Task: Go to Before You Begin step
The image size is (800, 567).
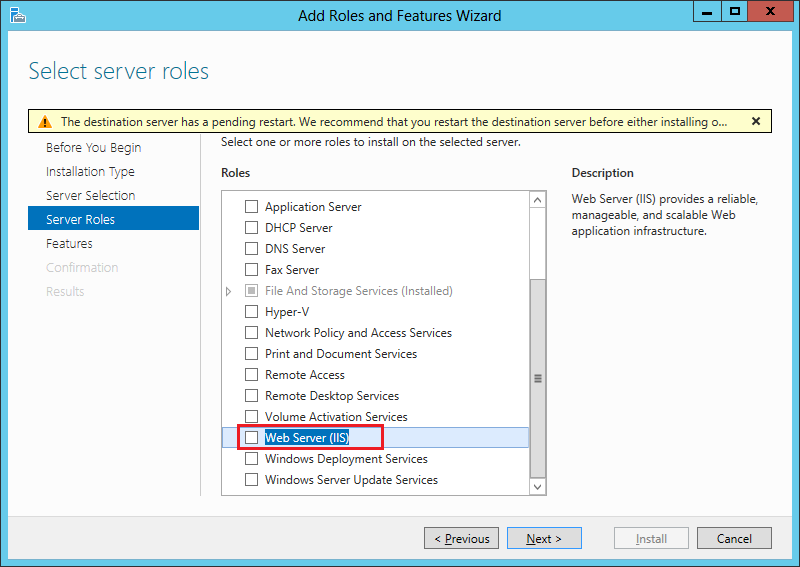Action: coord(93,147)
